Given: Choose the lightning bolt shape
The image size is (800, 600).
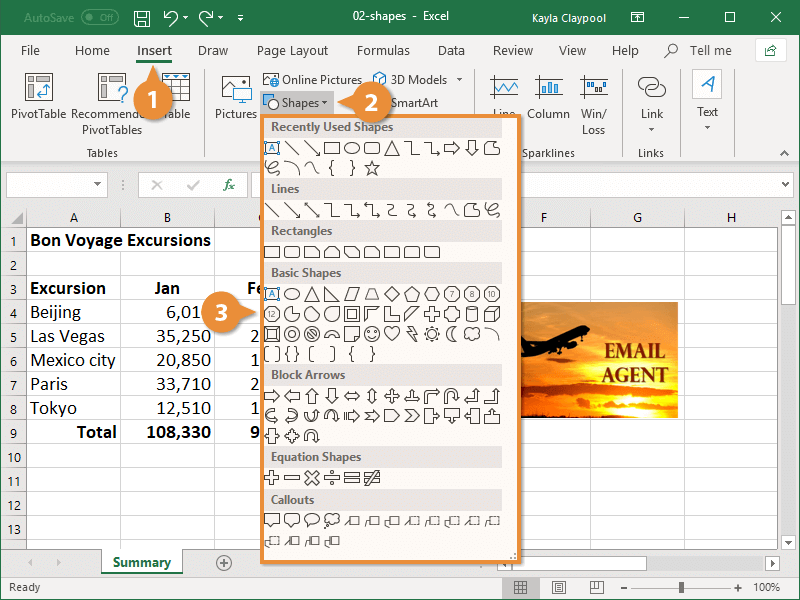Looking at the screenshot, I should pyautogui.click(x=412, y=334).
